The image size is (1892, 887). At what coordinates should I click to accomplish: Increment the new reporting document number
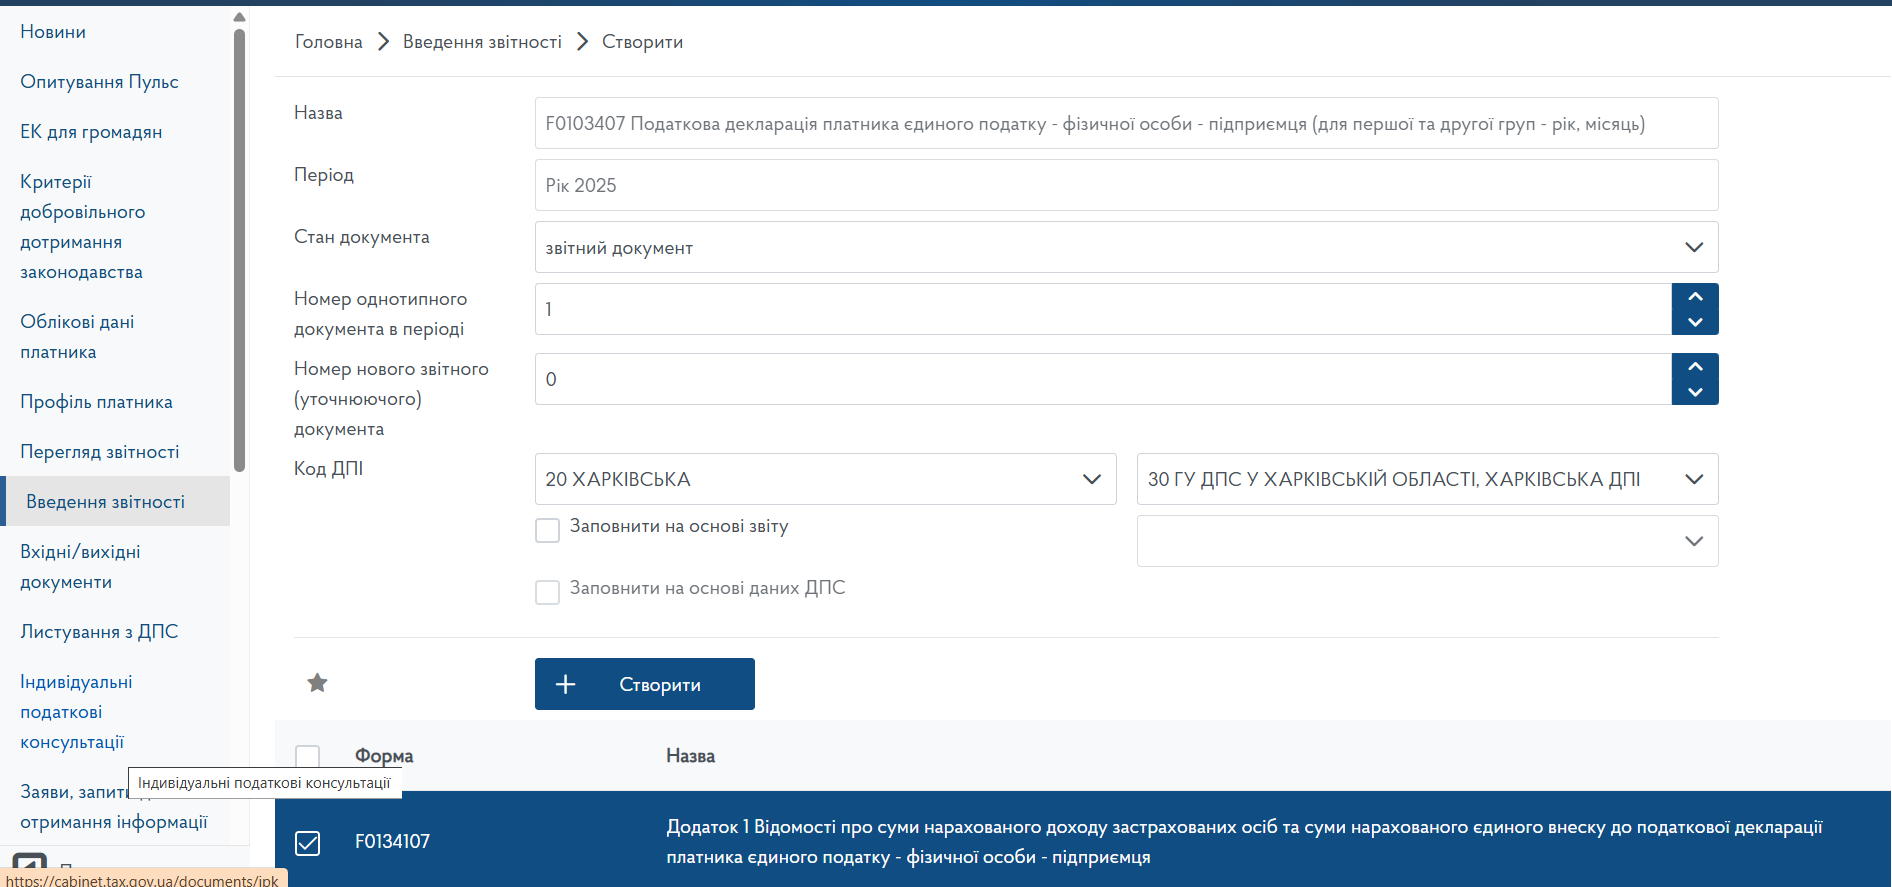coord(1694,367)
